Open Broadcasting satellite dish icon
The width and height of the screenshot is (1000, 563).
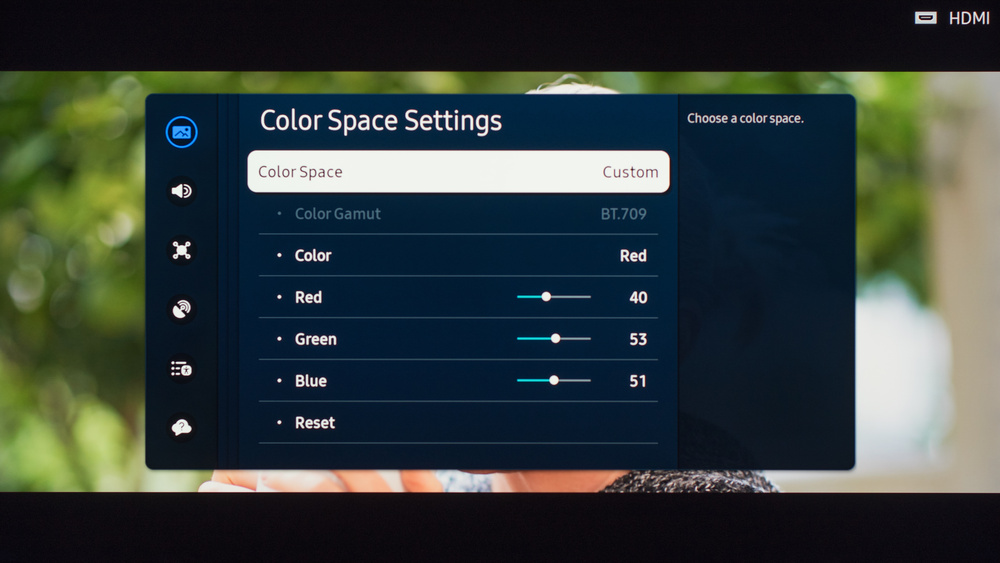pos(181,309)
